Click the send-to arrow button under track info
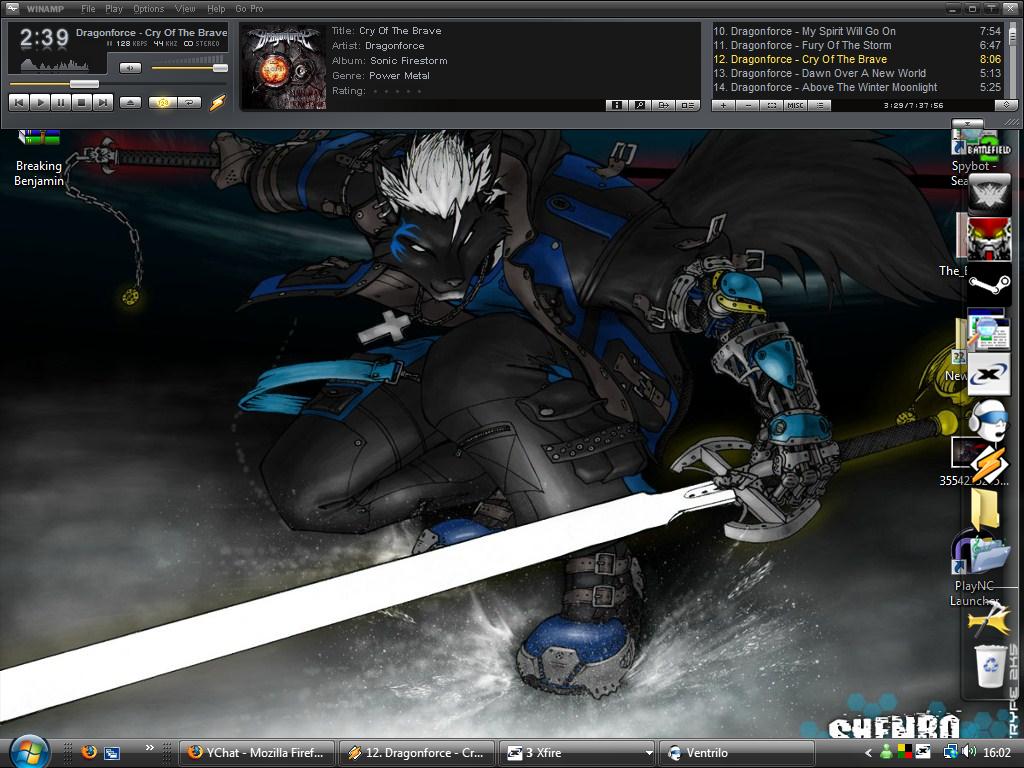 pyautogui.click(x=664, y=104)
